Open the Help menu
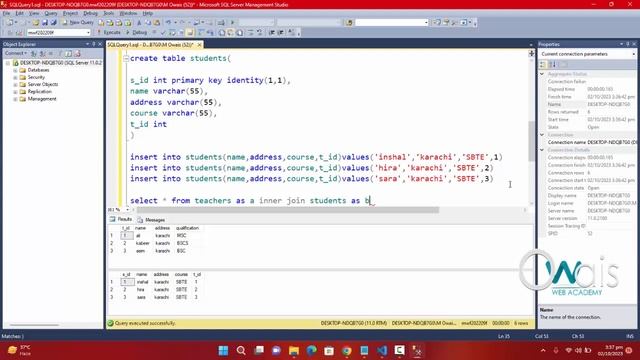 click(147, 13)
